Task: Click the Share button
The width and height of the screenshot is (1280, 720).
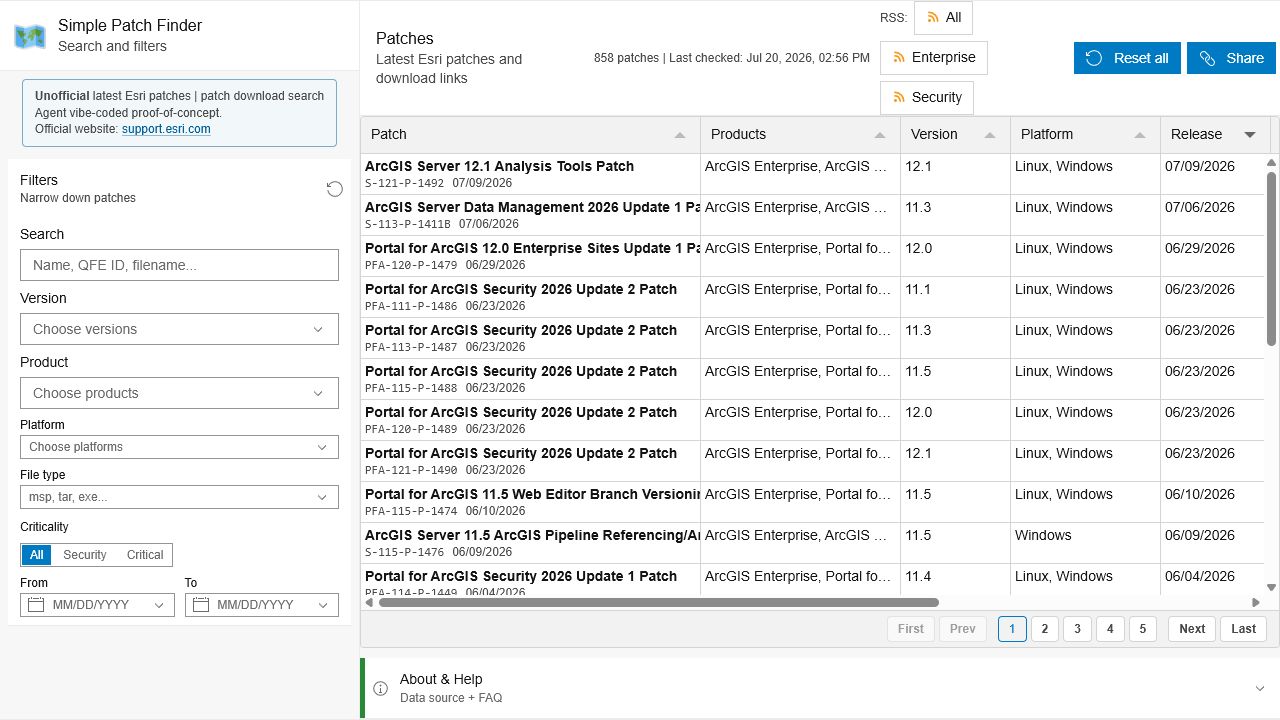Action: tap(1231, 58)
